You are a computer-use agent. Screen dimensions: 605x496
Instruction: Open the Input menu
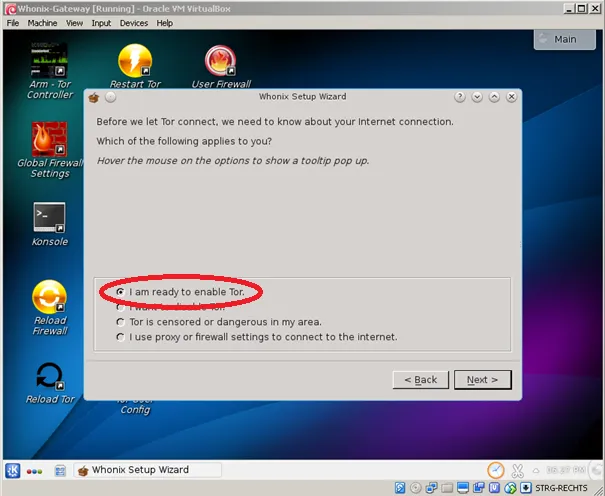click(101, 23)
